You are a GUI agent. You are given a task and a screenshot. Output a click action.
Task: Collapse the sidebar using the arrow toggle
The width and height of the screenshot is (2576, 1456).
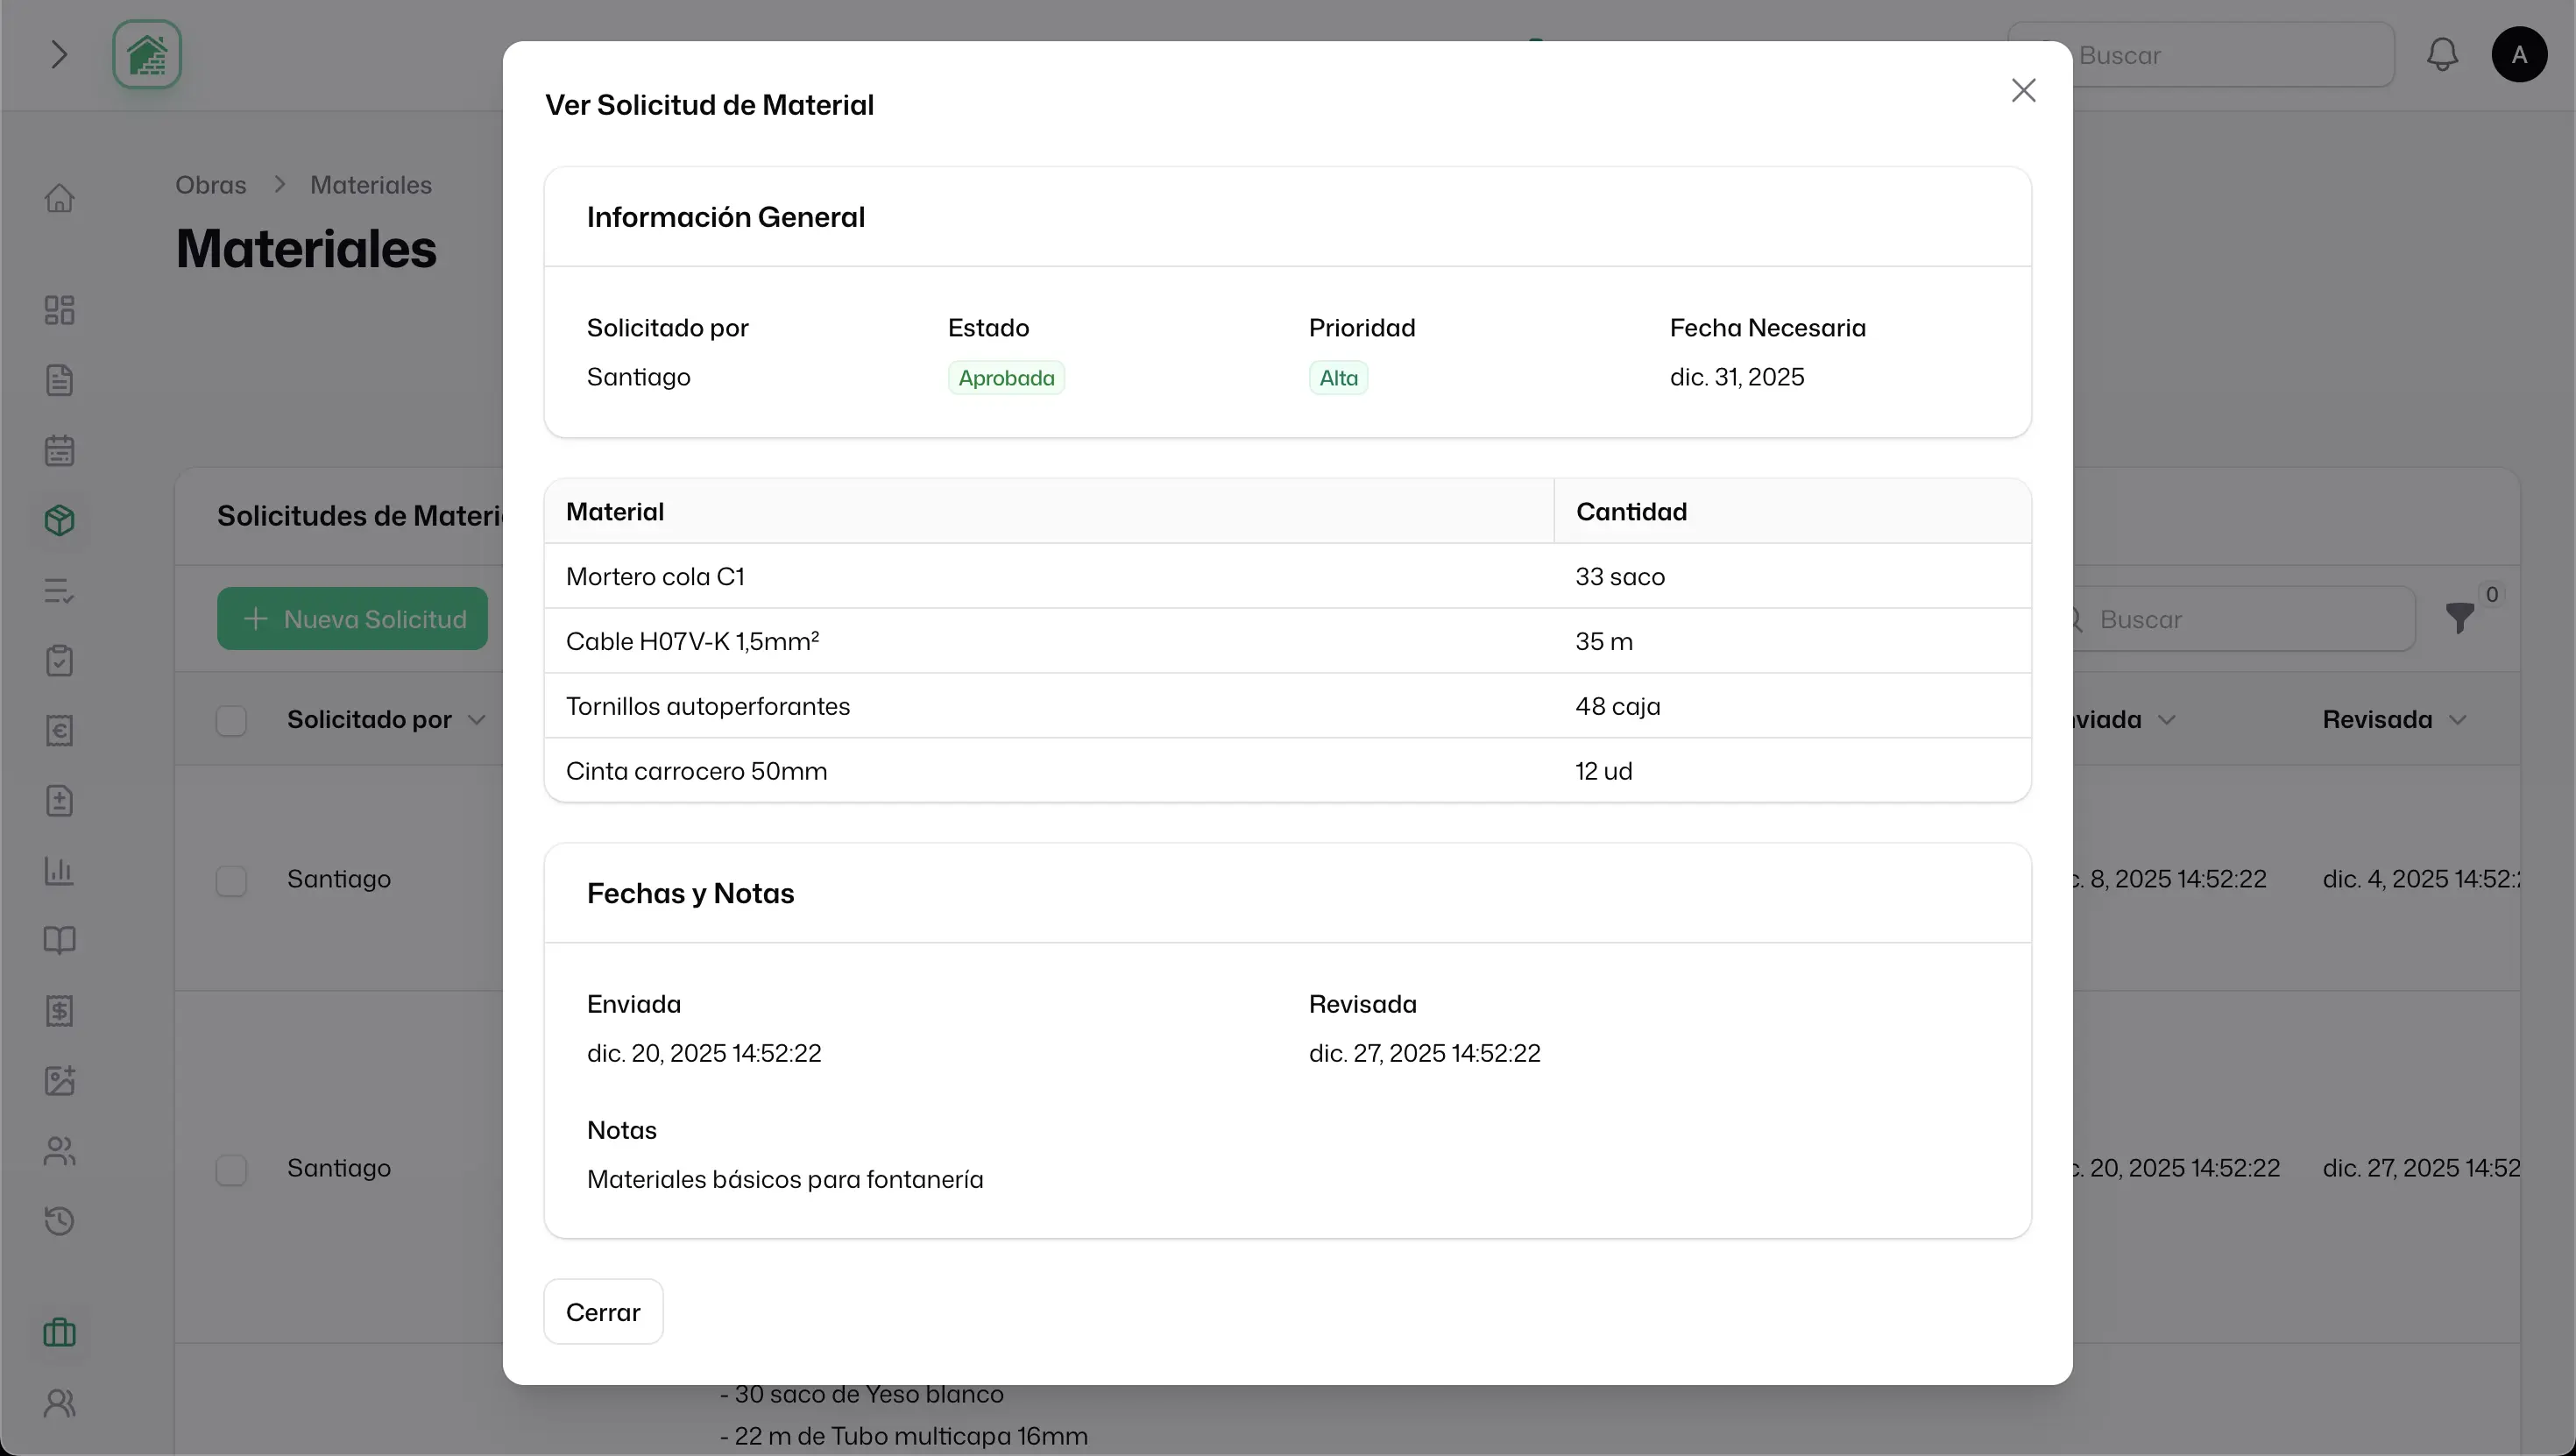[57, 55]
